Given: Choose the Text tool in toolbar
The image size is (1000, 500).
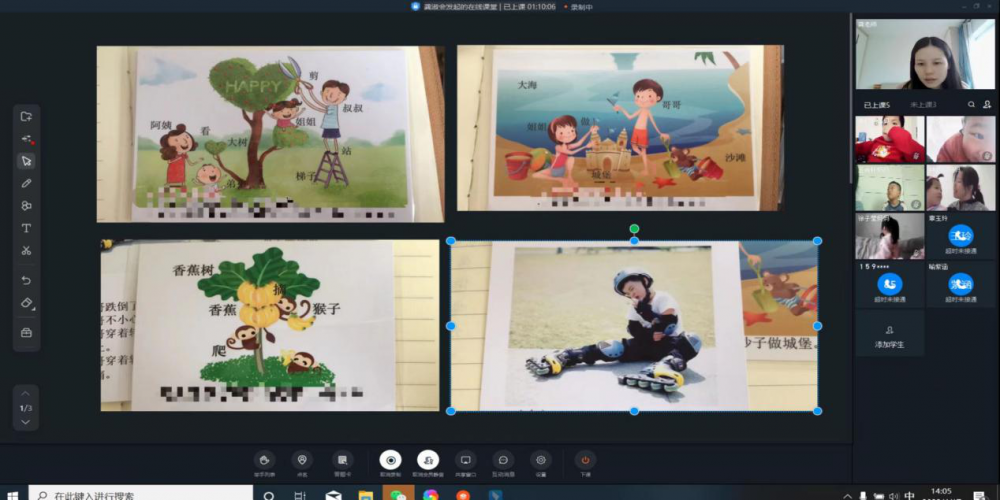Looking at the screenshot, I should tap(26, 228).
